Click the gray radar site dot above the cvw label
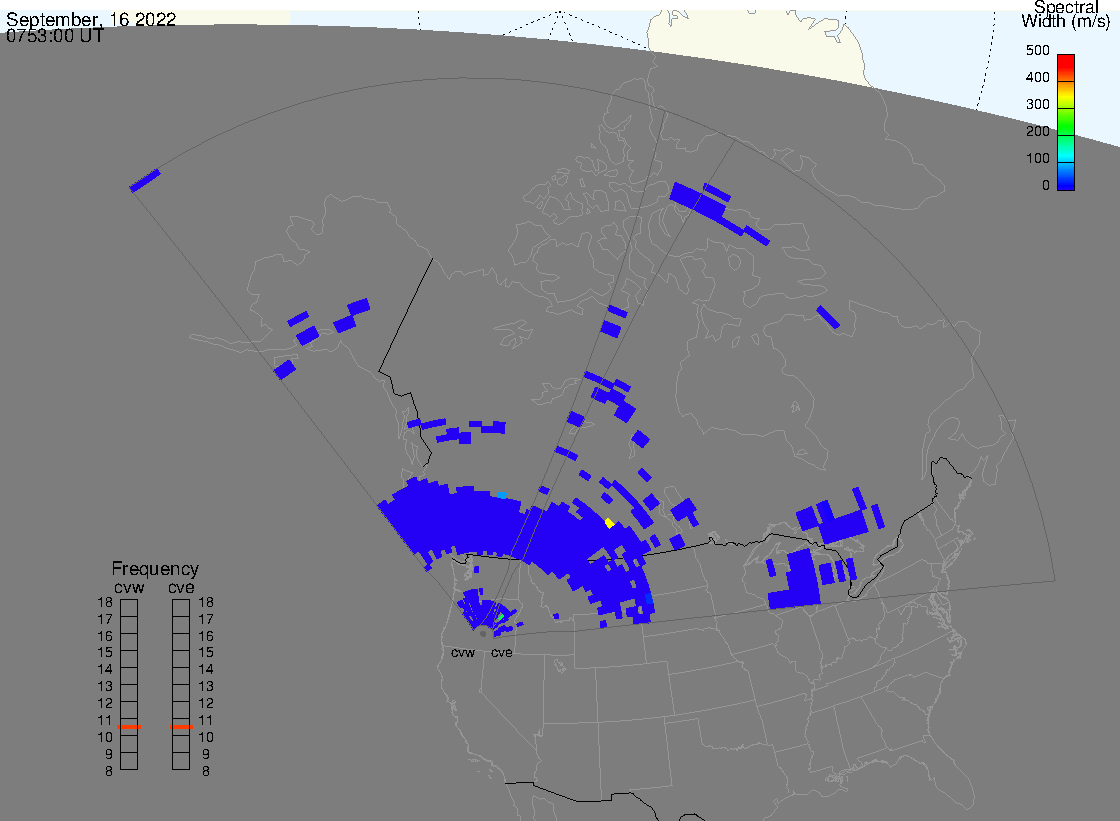 click(483, 634)
